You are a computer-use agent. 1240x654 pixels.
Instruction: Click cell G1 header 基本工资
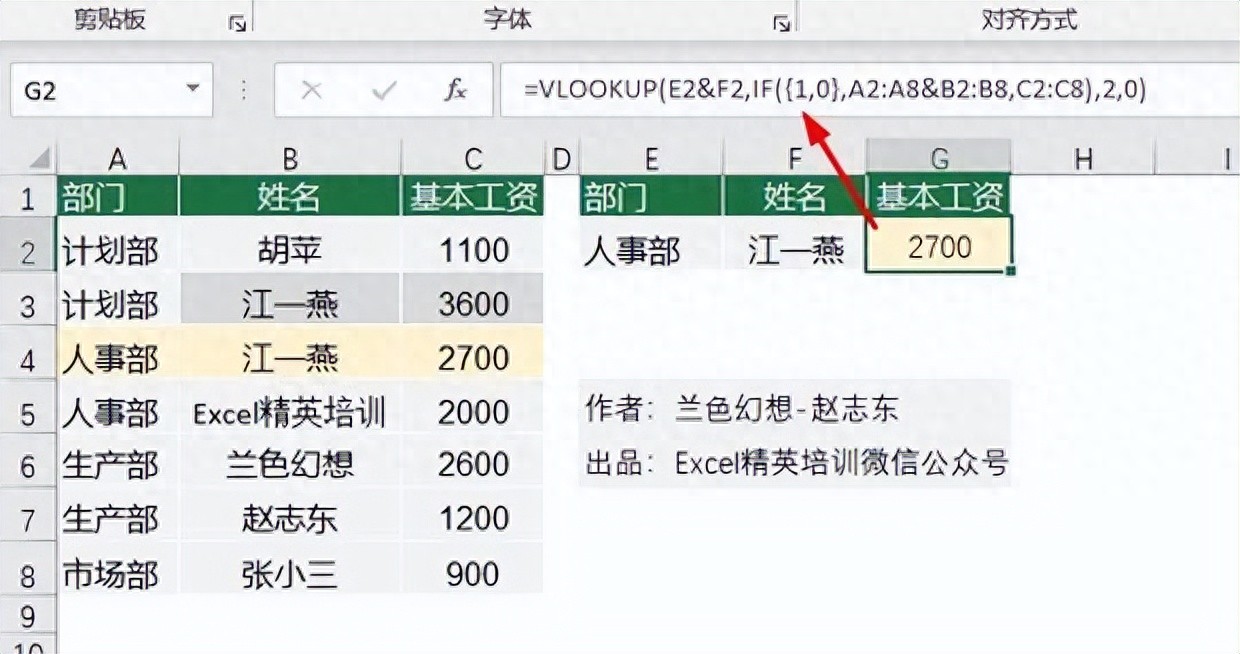pos(939,196)
